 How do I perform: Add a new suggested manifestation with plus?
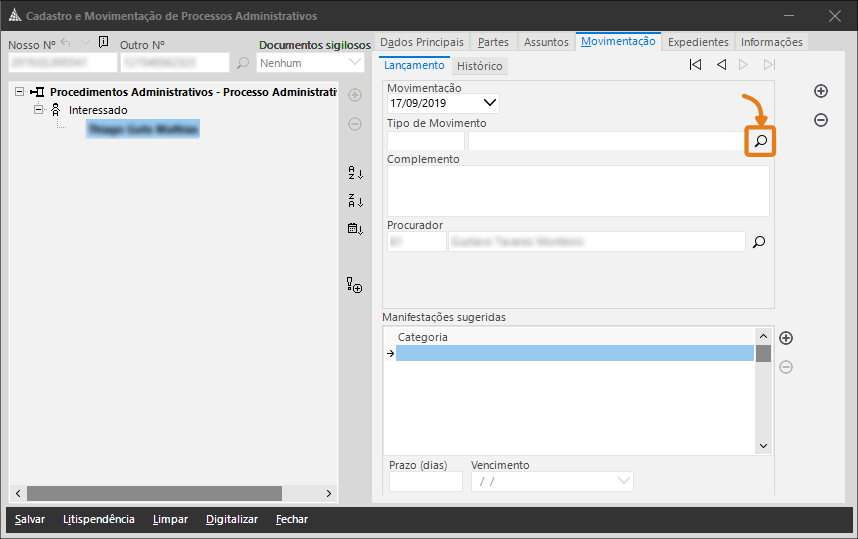click(786, 338)
